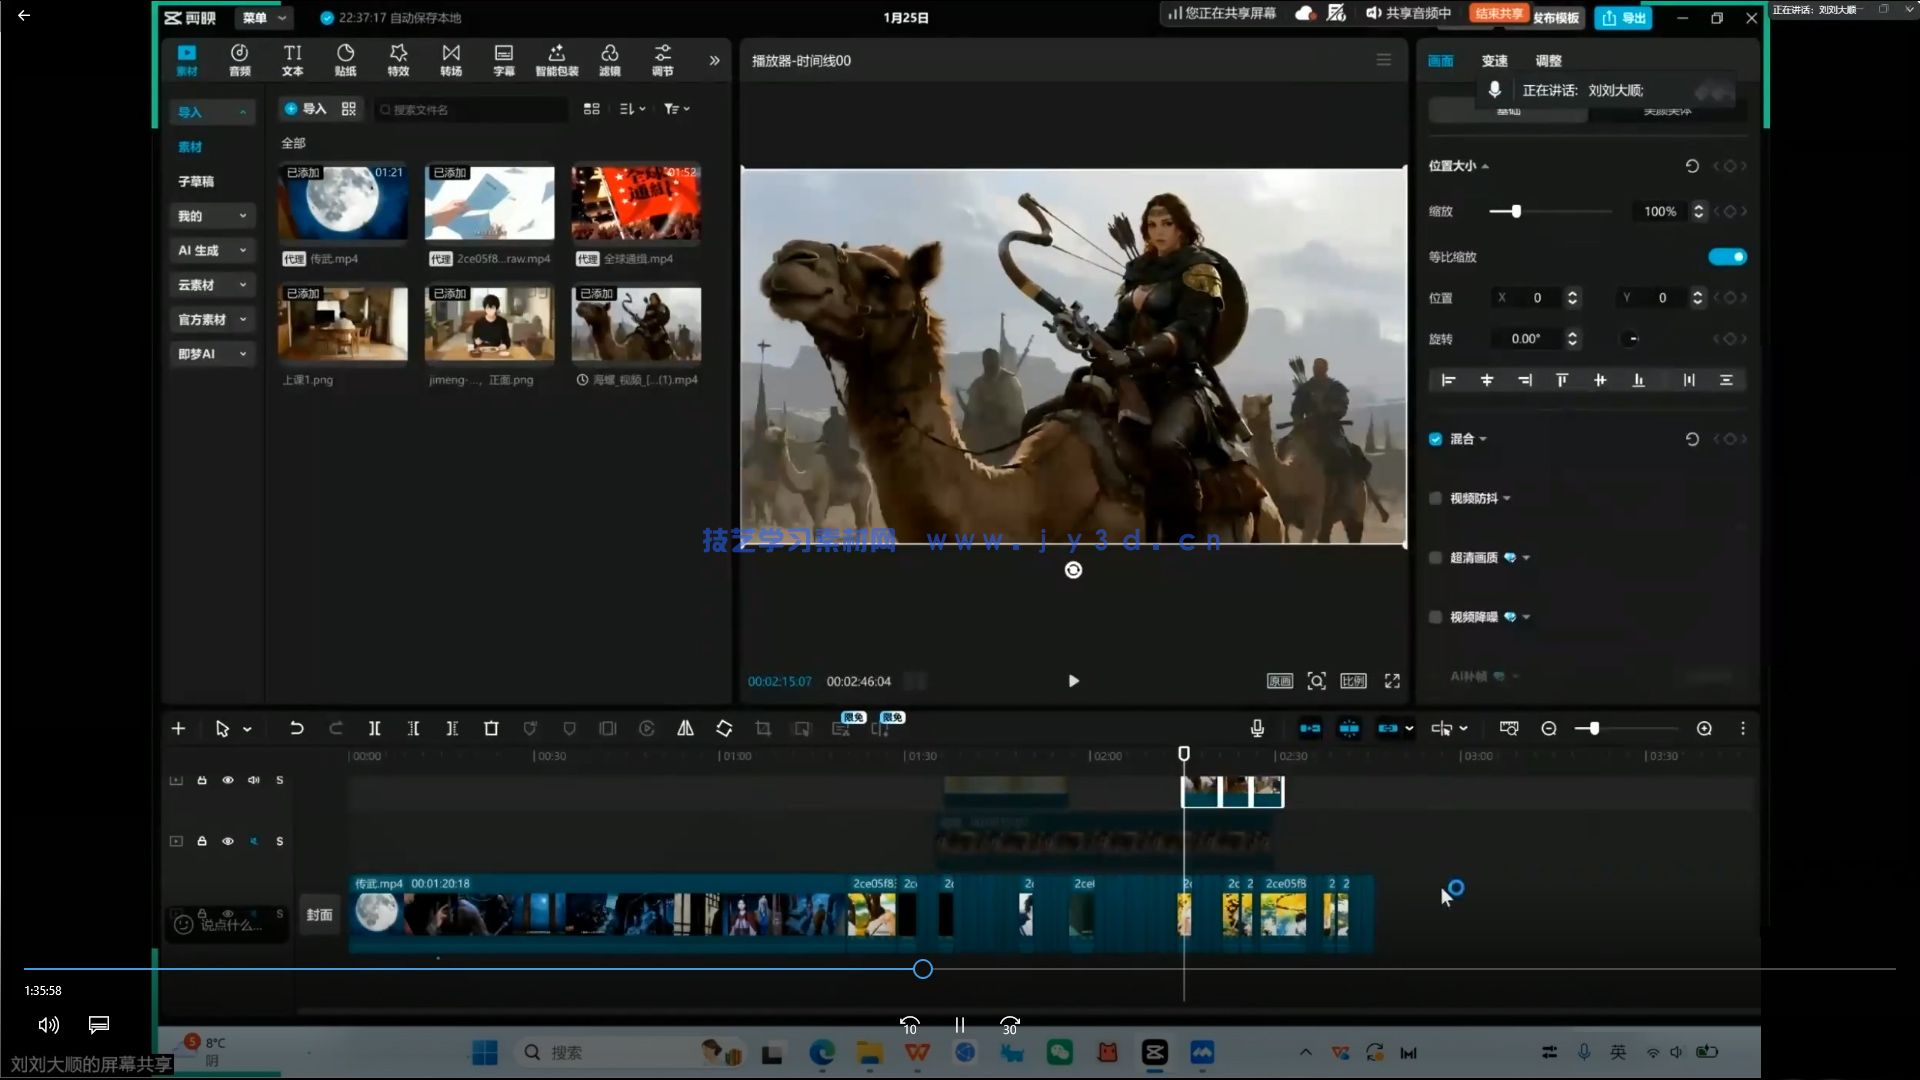Select the 传武.mp4 moon thumbnail
This screenshot has width=1920, height=1080.
pos(342,203)
